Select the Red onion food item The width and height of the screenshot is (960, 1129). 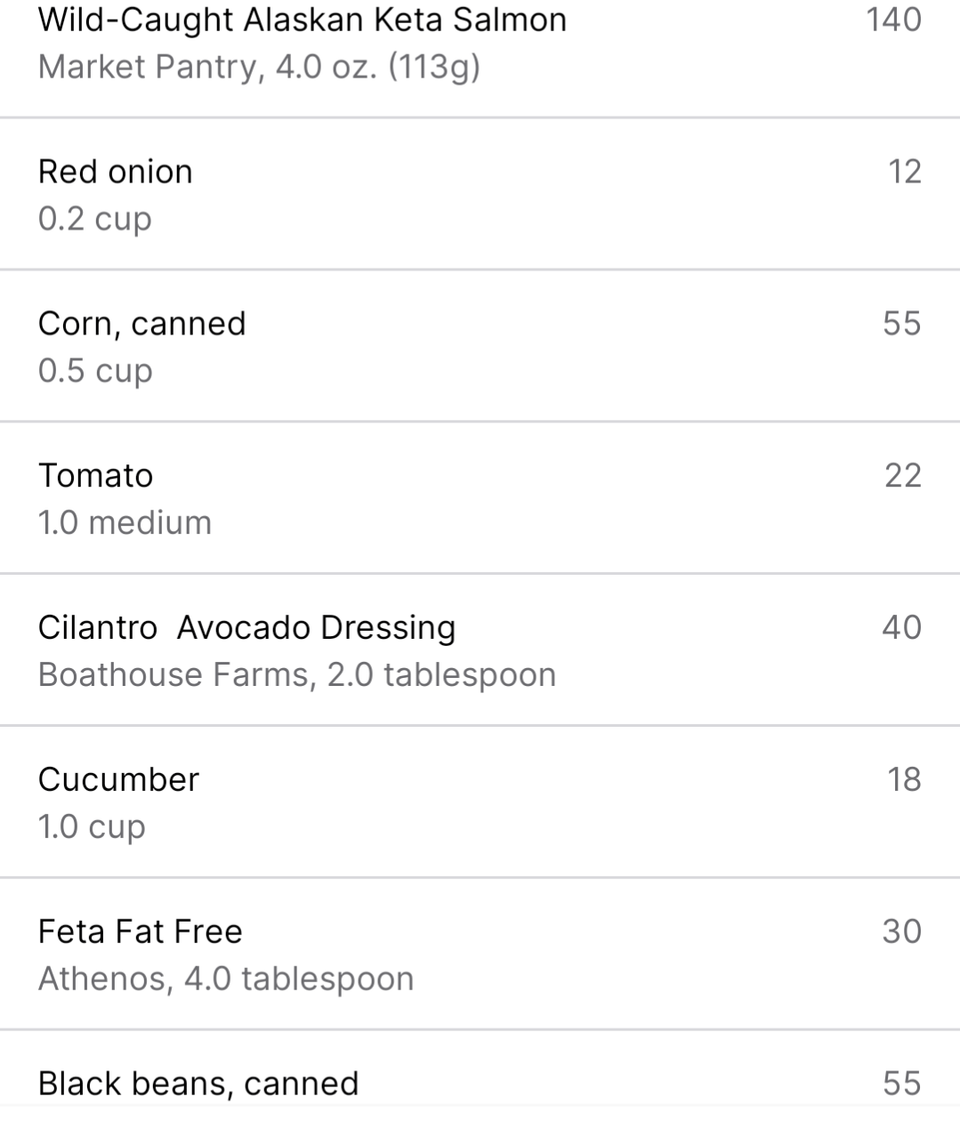tap(480, 194)
